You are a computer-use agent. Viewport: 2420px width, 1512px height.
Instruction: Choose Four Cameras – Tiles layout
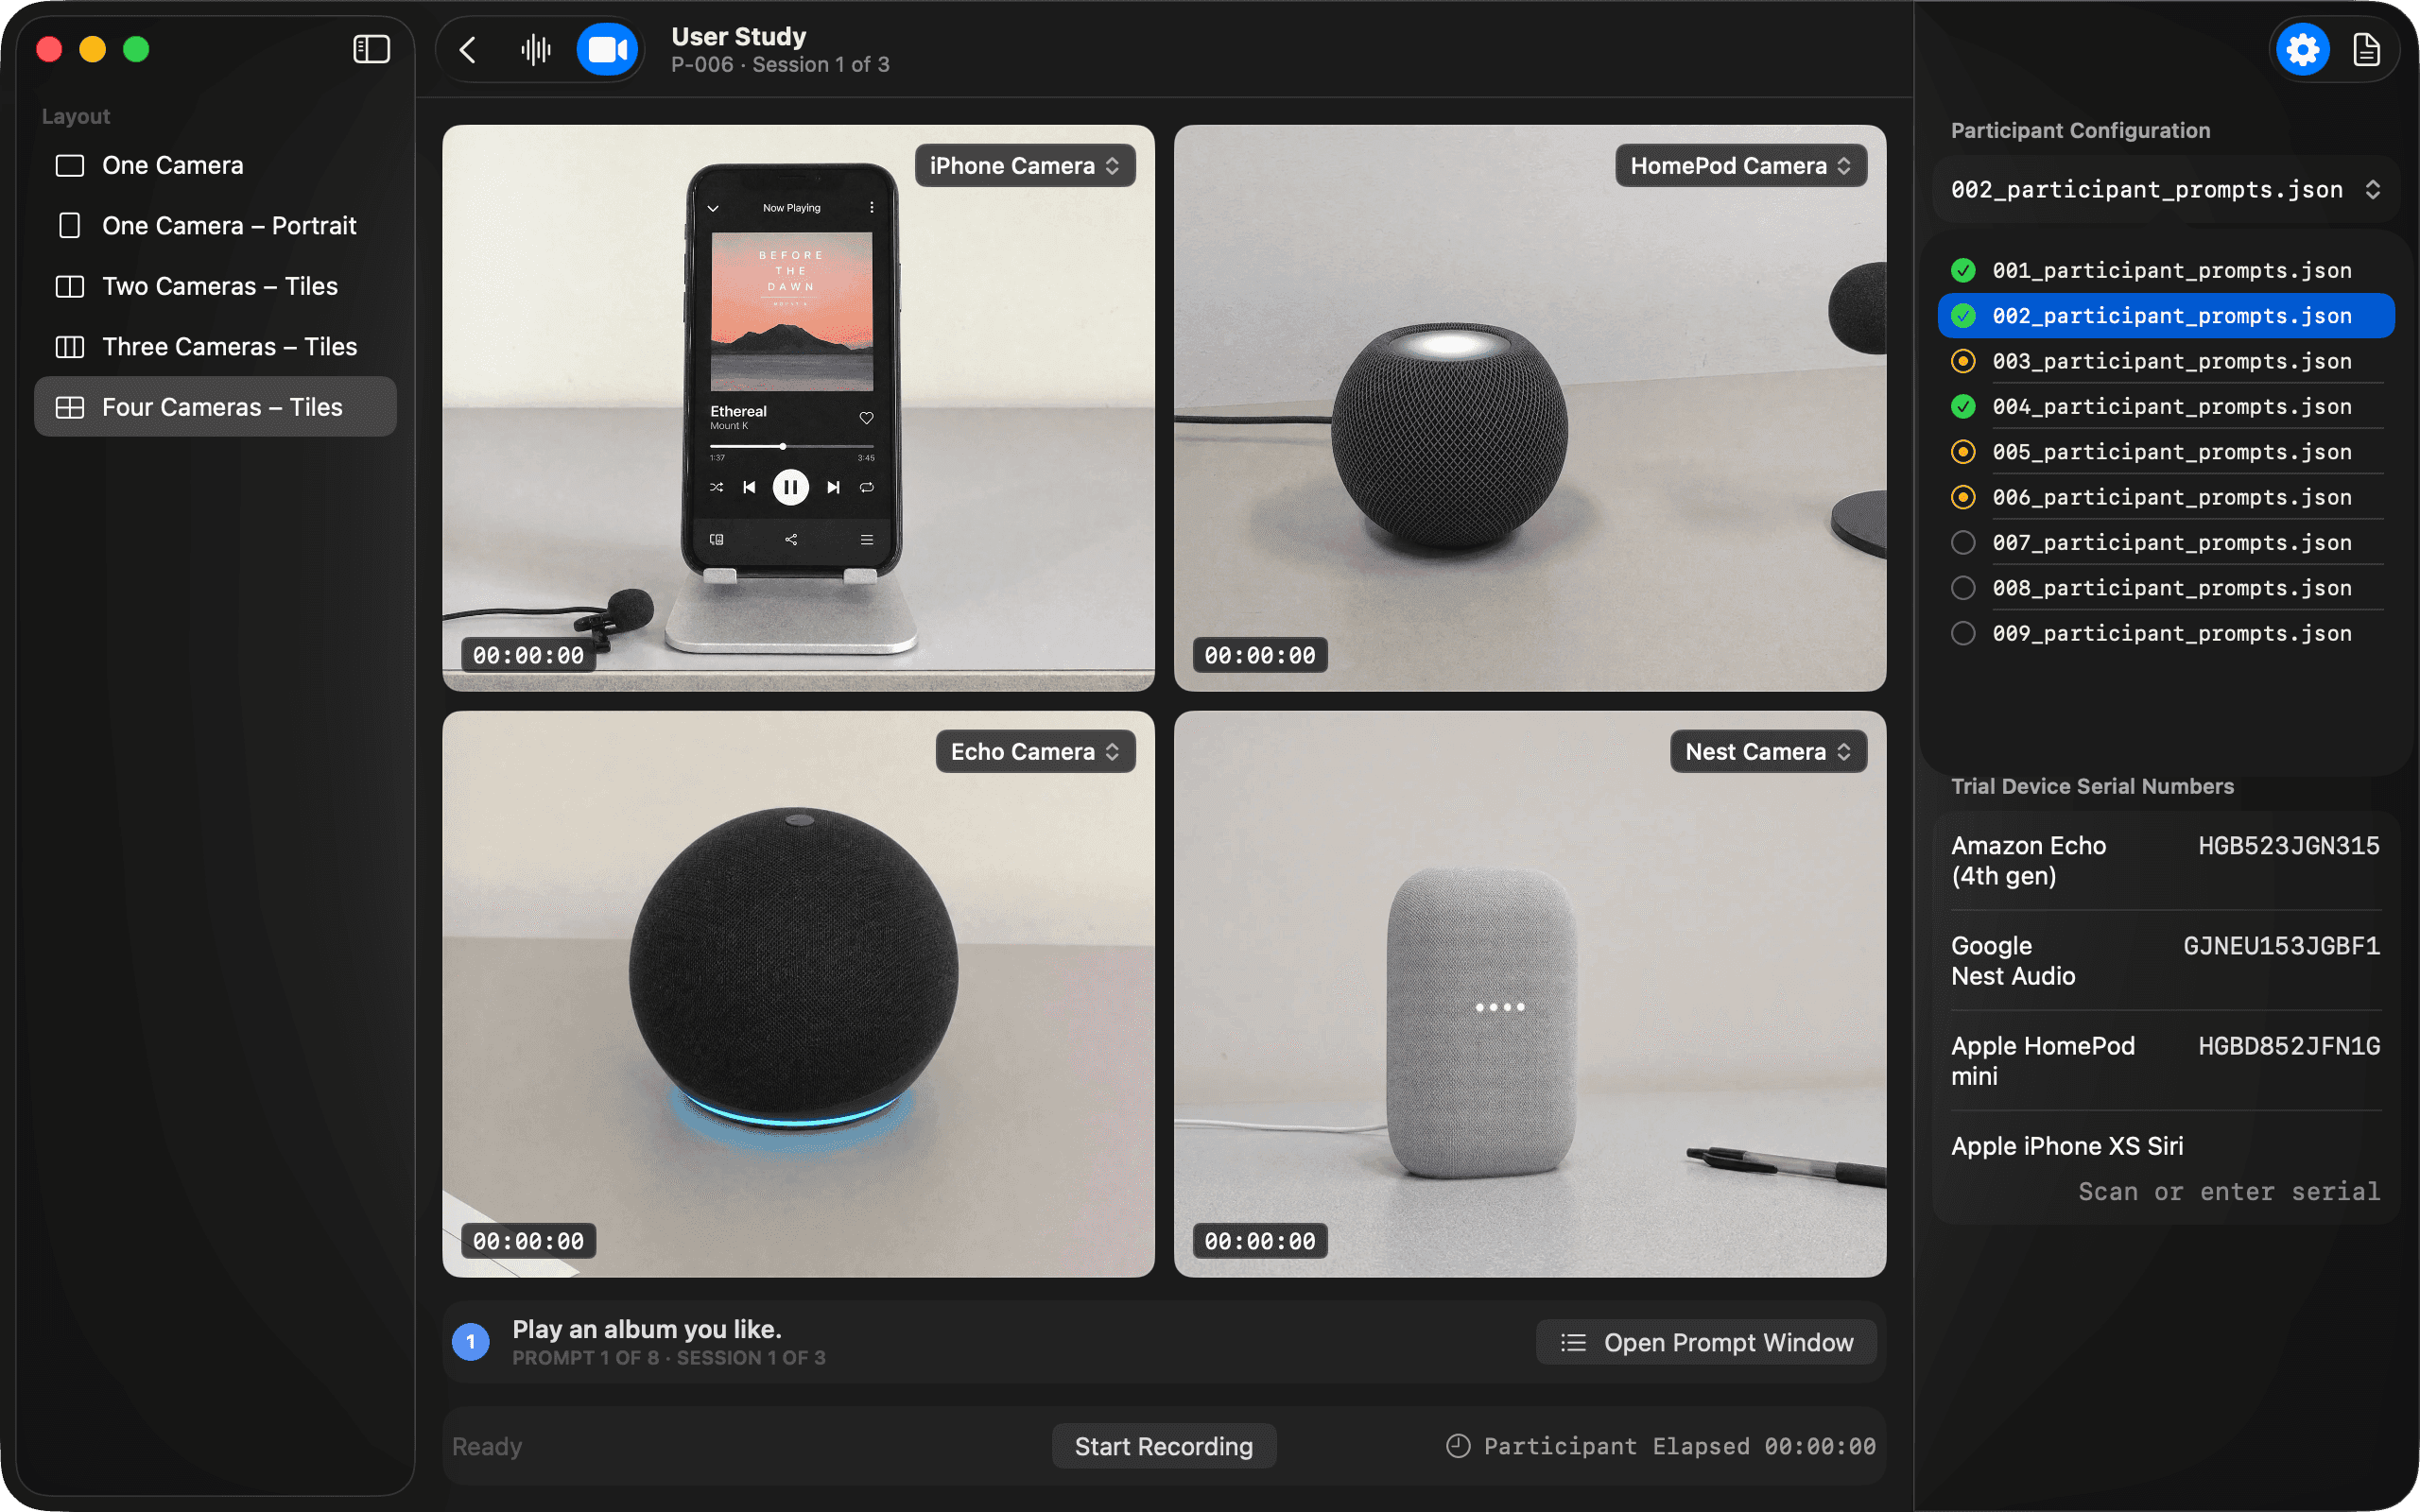coord(215,407)
